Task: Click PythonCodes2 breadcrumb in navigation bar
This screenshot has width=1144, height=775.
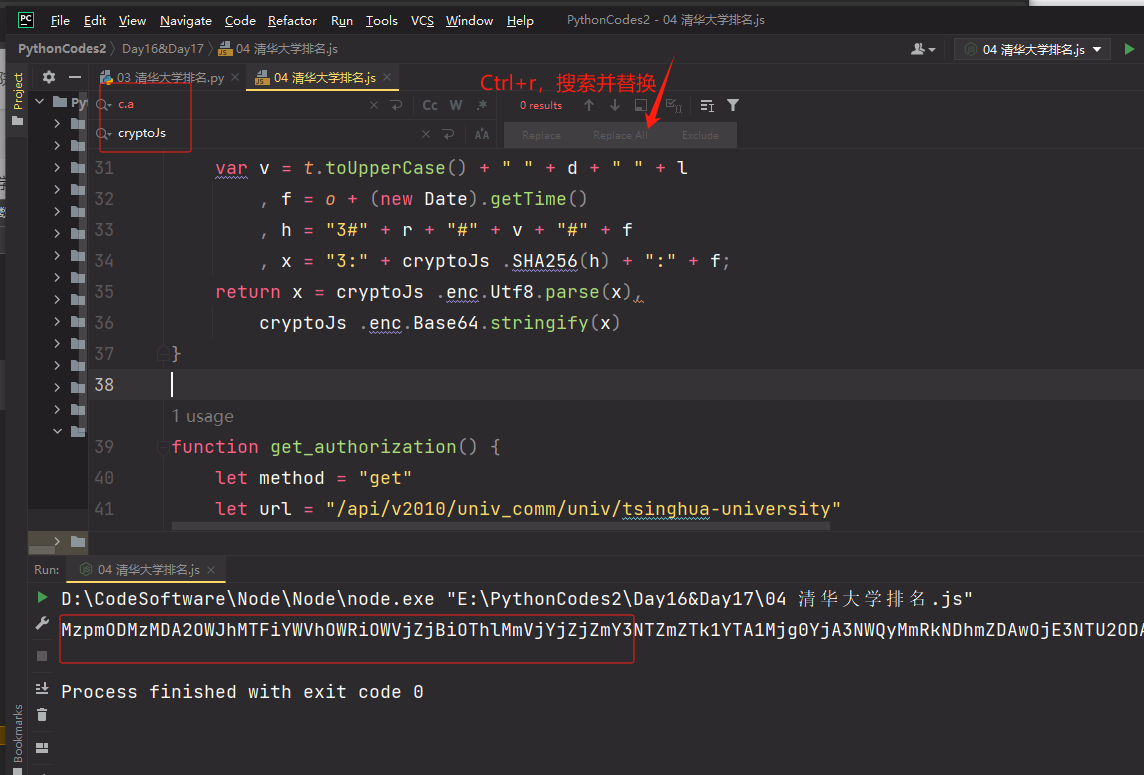Action: point(62,49)
